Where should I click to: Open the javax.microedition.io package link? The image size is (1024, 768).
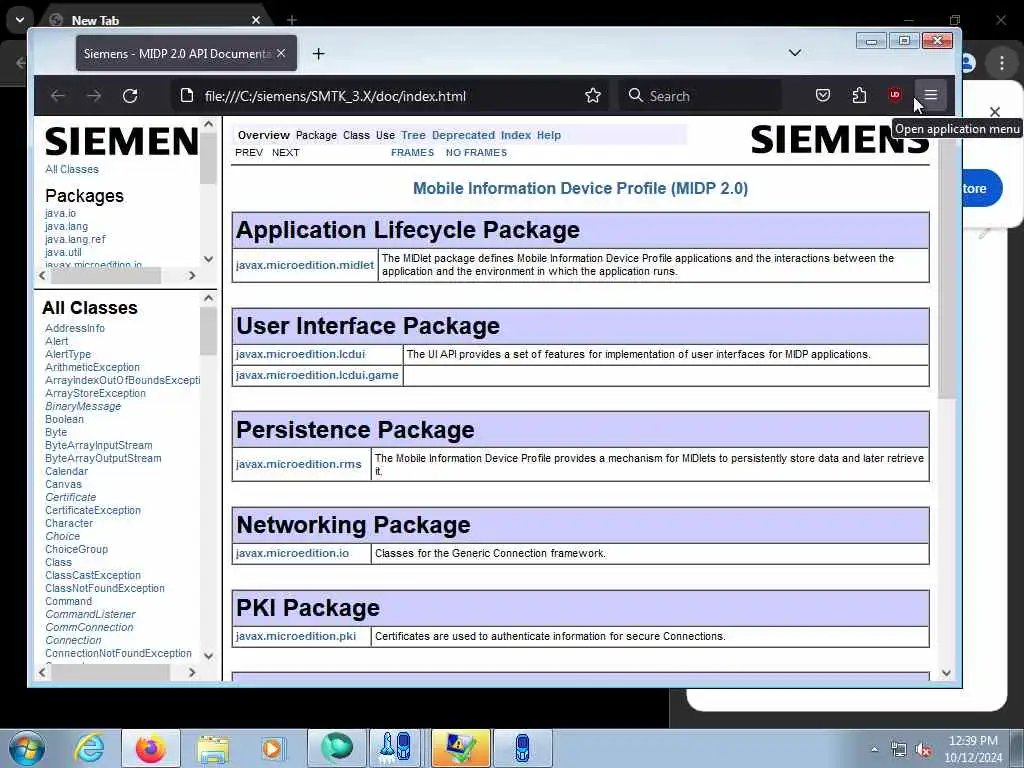[x=293, y=553]
